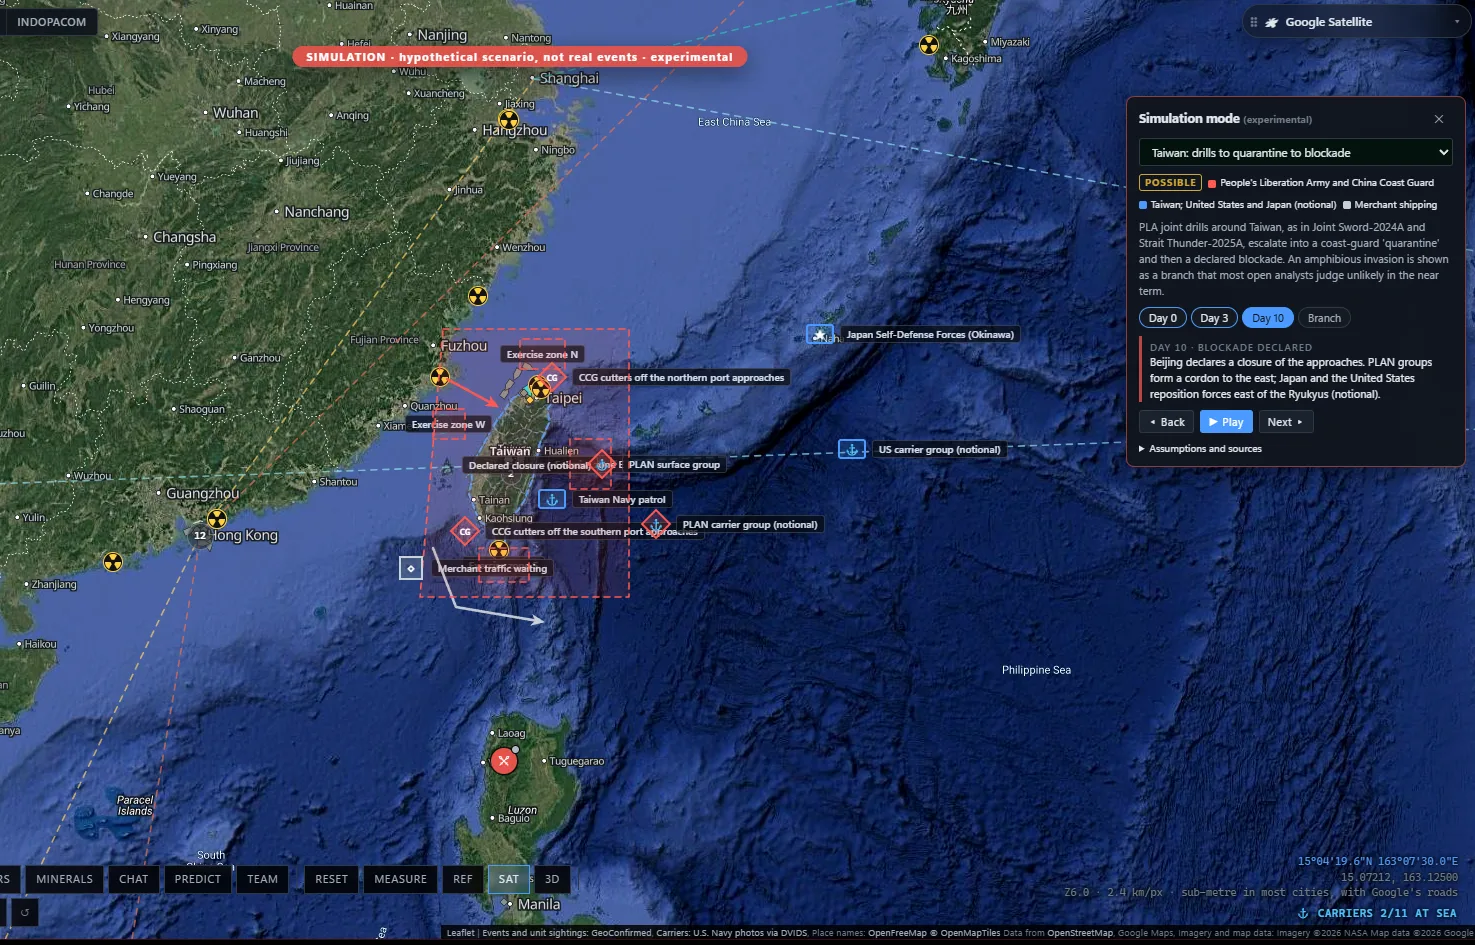Click the cluster marker numbered 12
Screen dimensions: 1475x945
(200, 535)
